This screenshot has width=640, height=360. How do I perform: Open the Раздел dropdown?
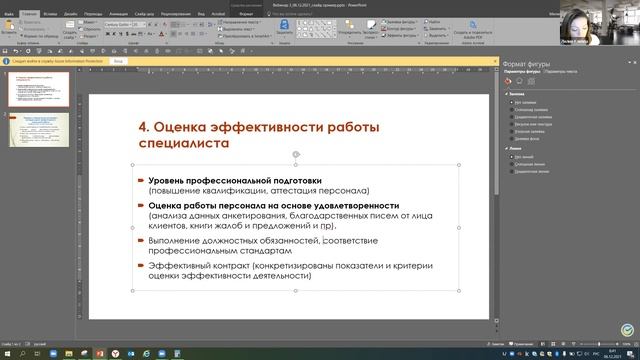coord(89,36)
